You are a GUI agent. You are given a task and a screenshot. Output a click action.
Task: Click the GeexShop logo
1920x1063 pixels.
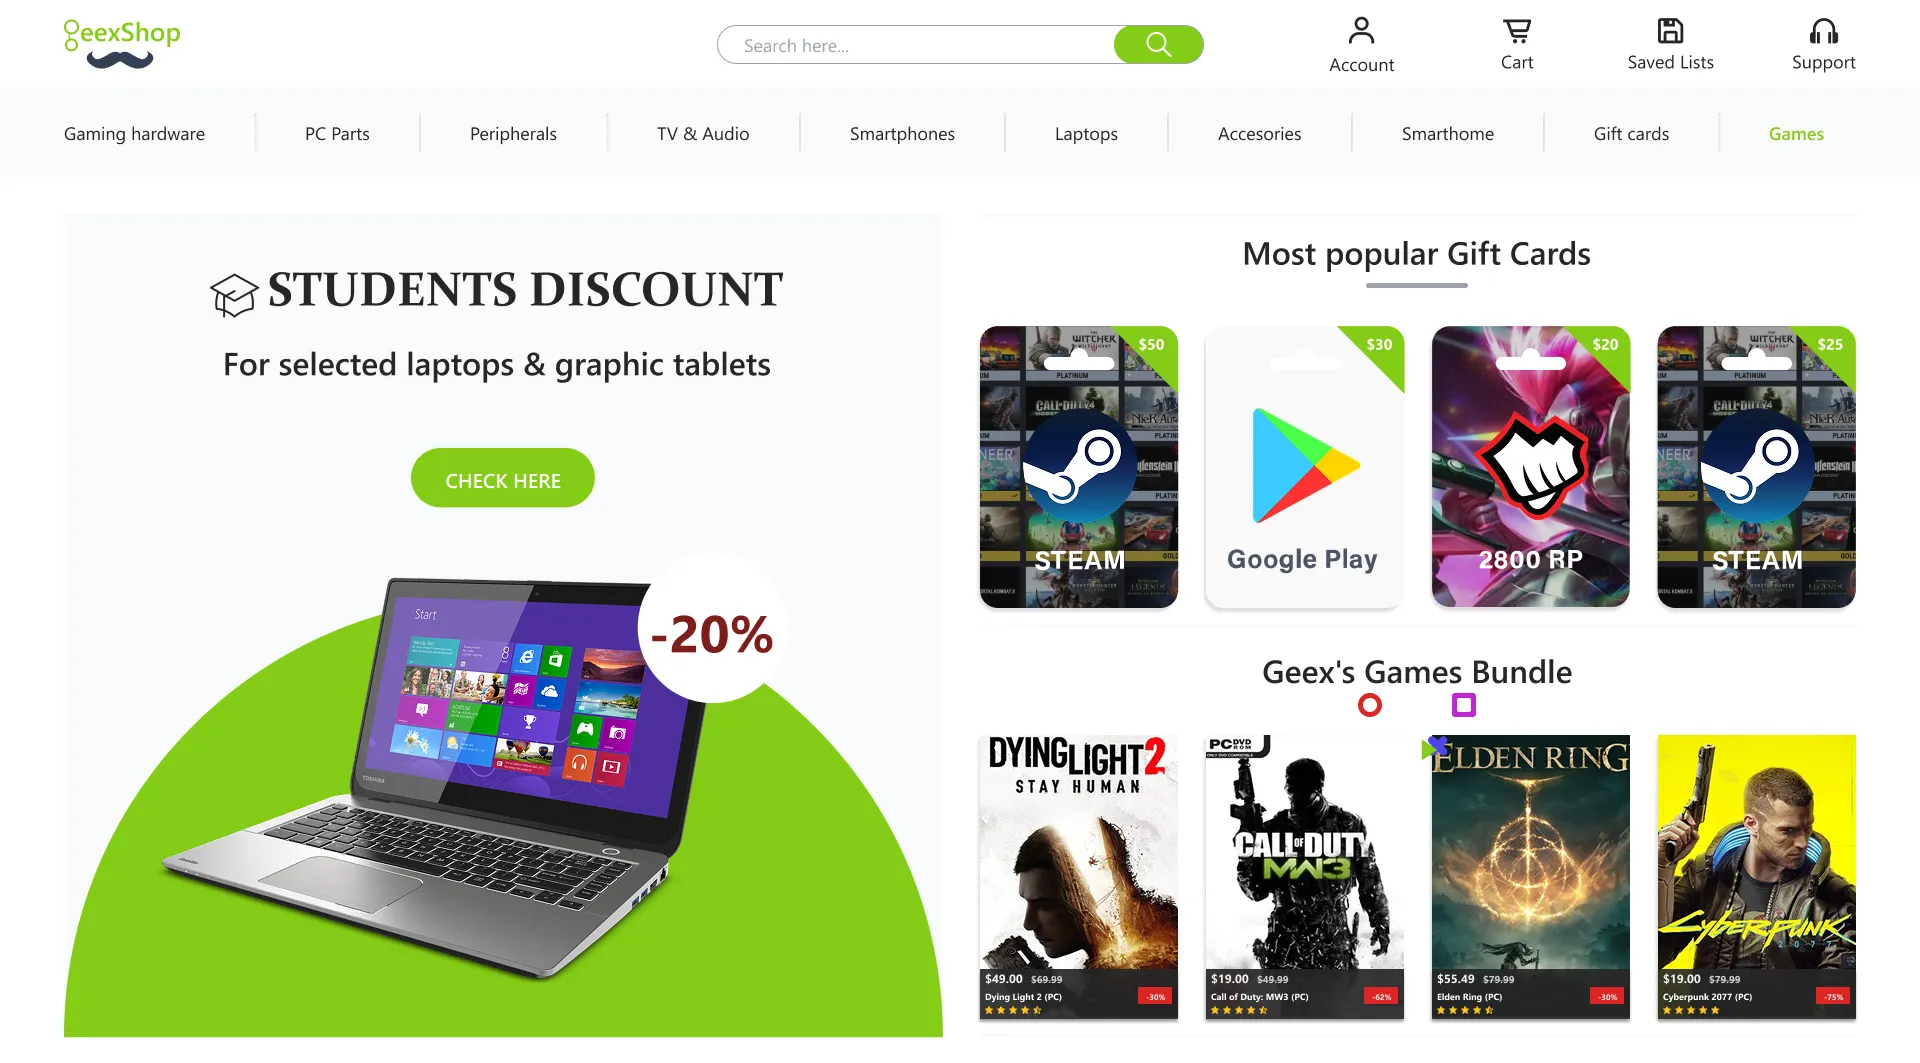click(x=122, y=44)
